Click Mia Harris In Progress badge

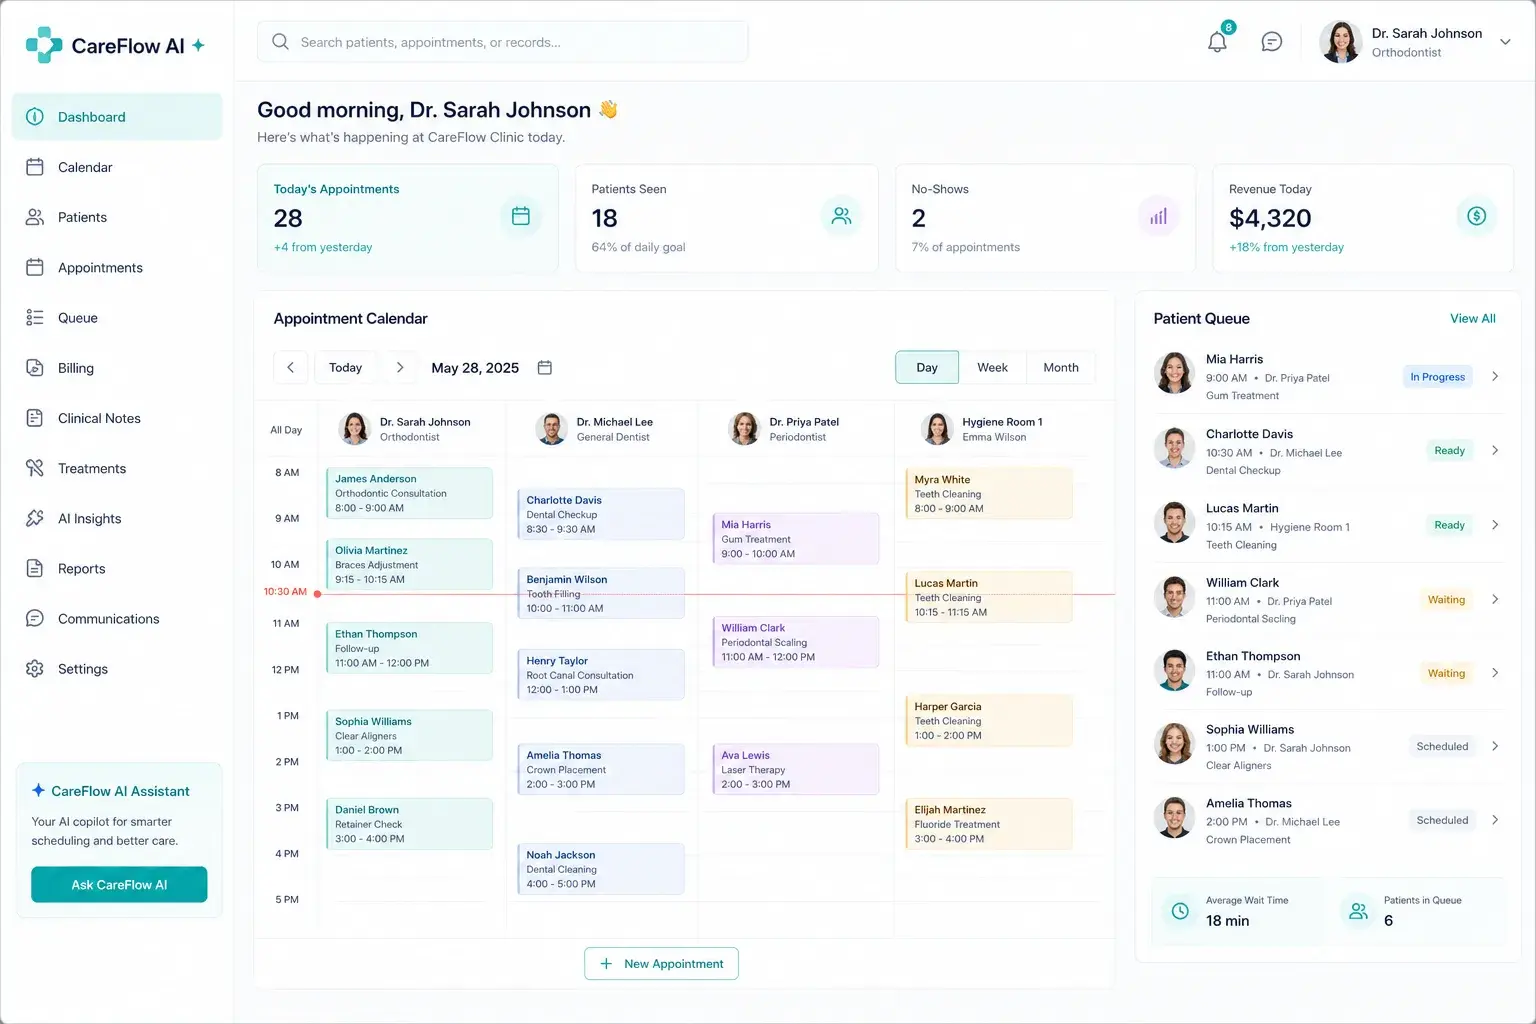[1437, 377]
